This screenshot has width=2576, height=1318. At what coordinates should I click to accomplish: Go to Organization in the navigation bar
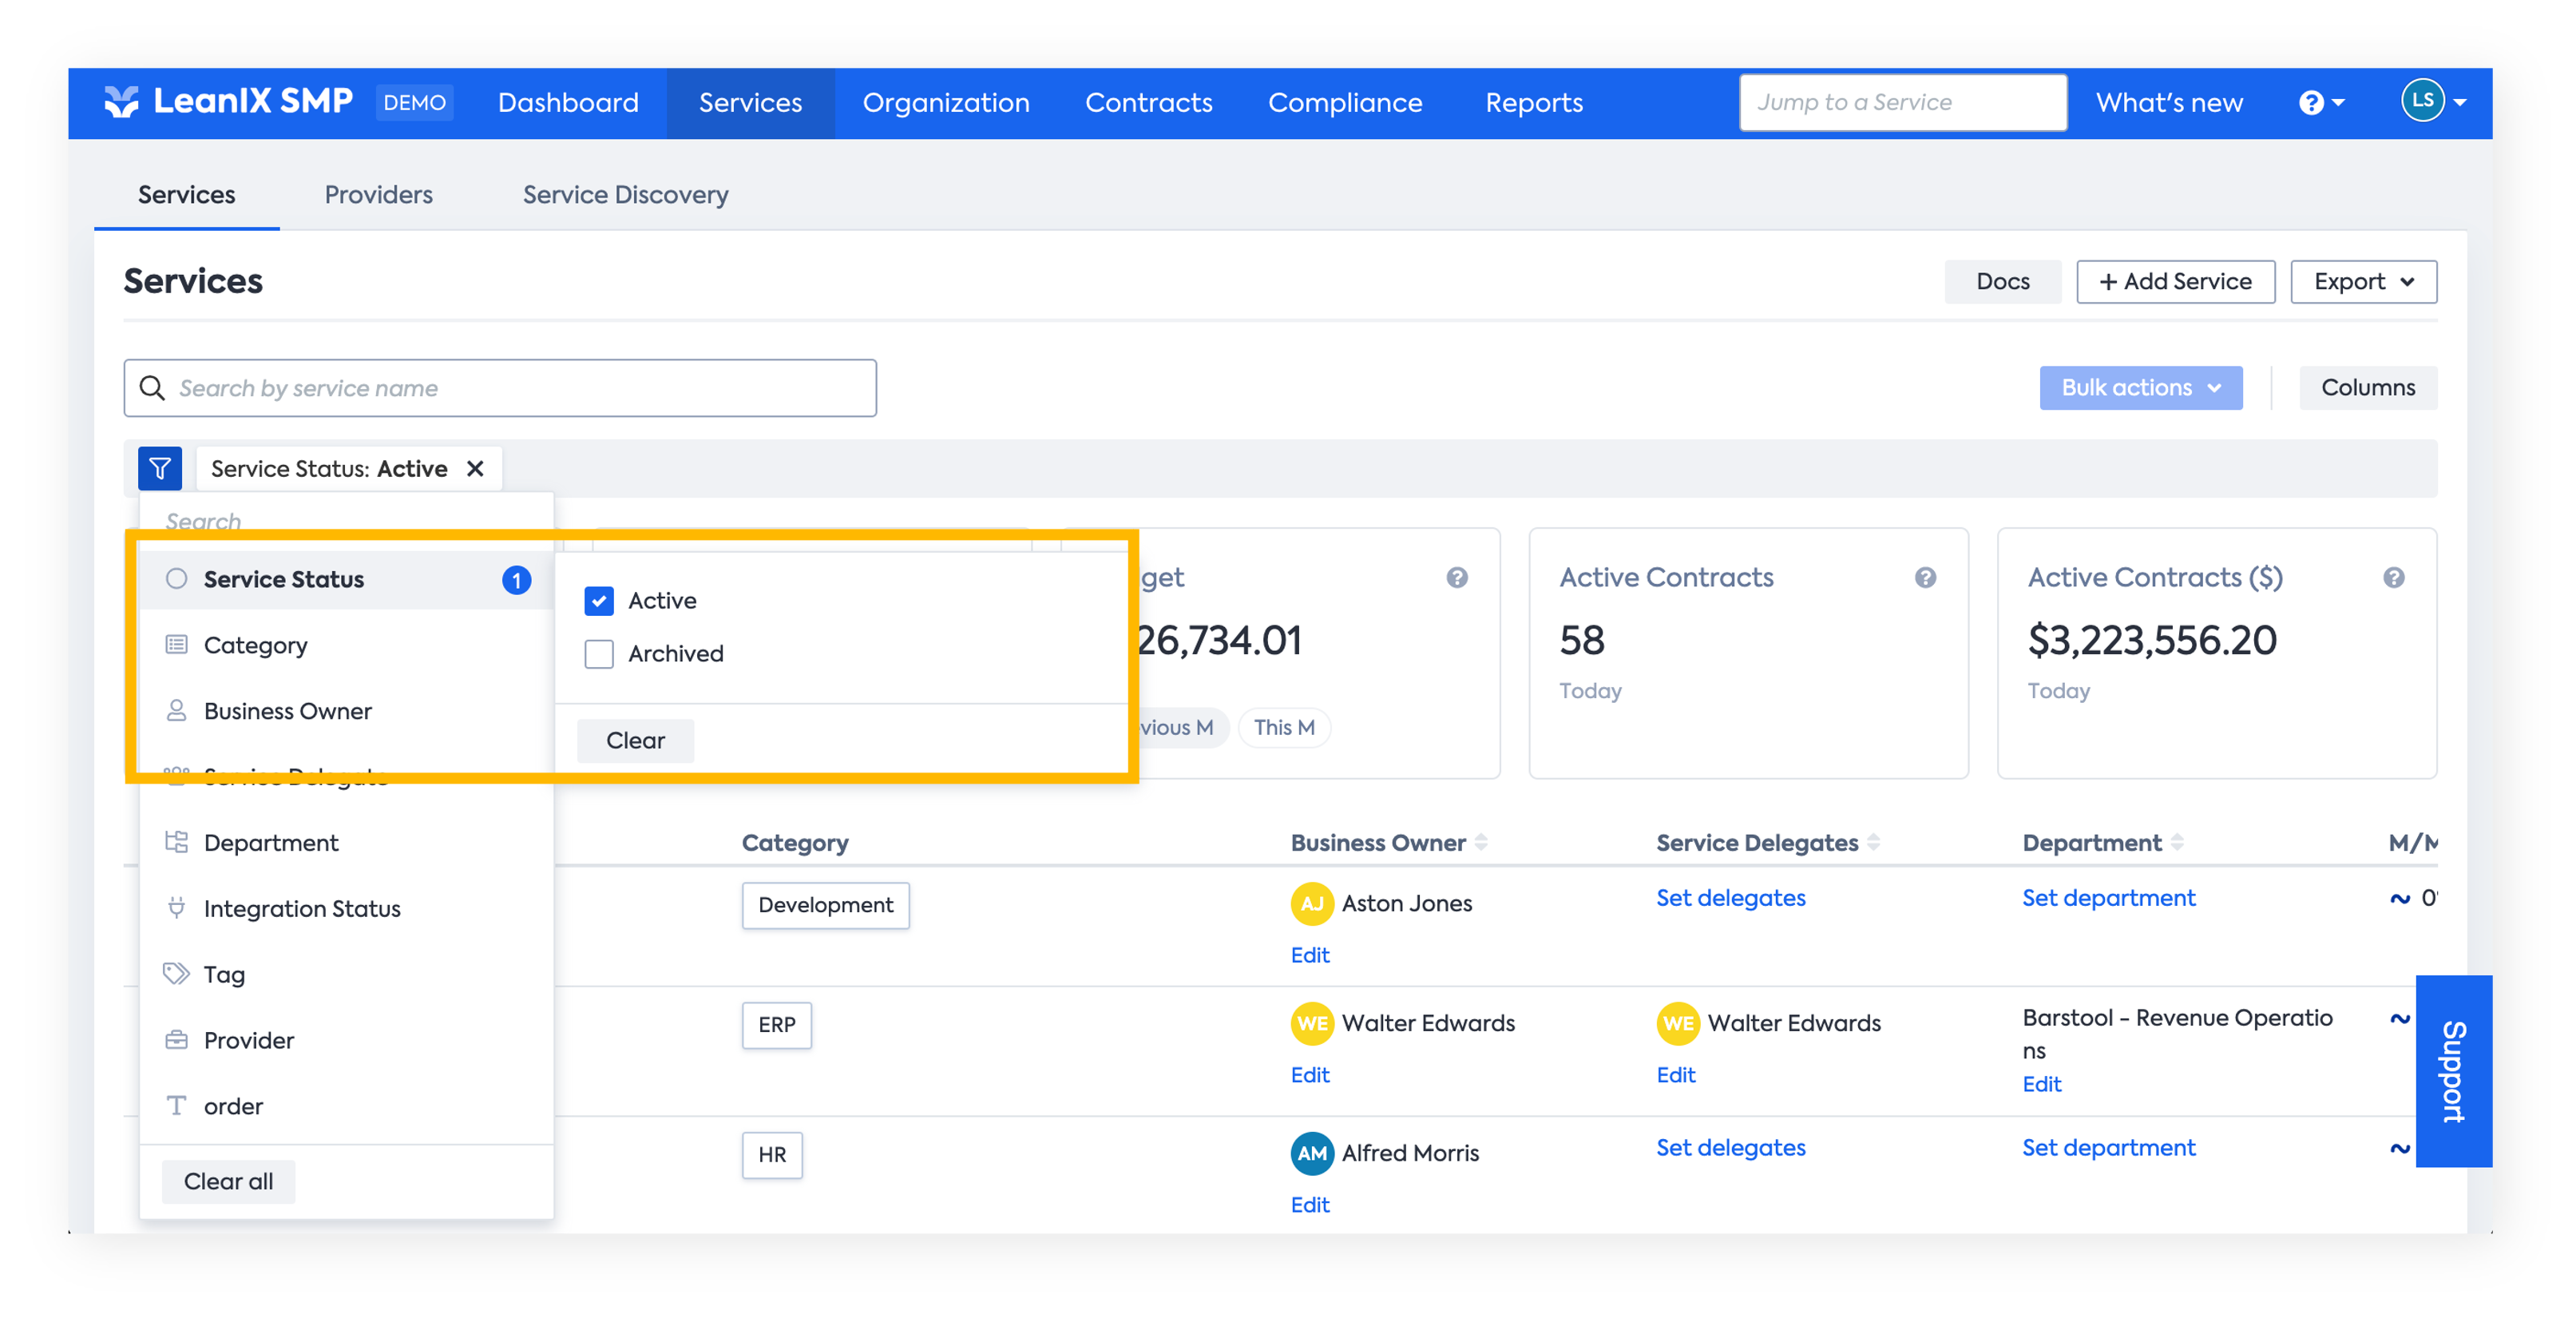pos(946,102)
